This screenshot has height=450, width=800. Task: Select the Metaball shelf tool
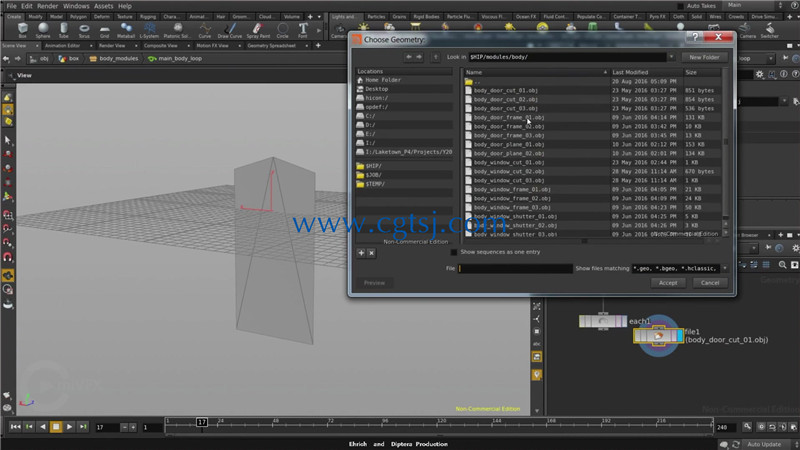pos(126,30)
